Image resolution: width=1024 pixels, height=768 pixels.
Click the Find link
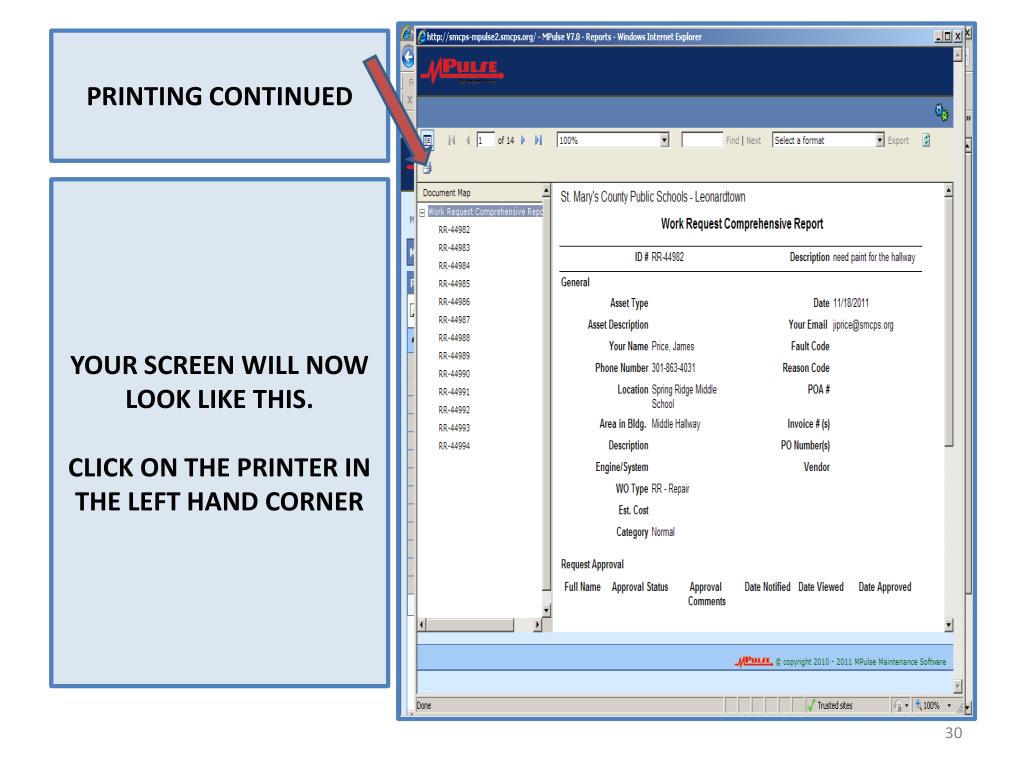pyautogui.click(x=732, y=140)
